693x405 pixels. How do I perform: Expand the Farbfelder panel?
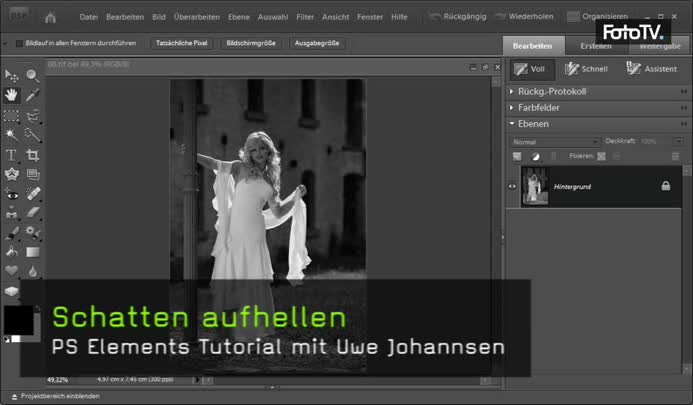(x=511, y=107)
